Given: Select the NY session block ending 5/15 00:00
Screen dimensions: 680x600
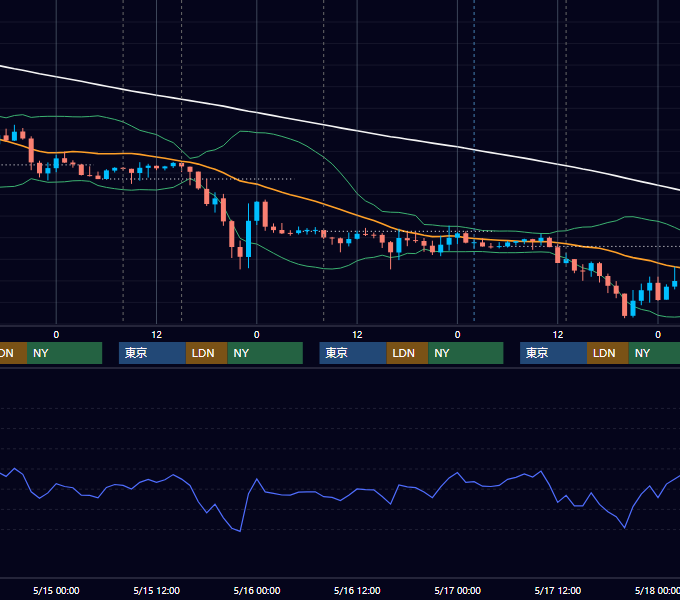Looking at the screenshot, I should point(64,353).
